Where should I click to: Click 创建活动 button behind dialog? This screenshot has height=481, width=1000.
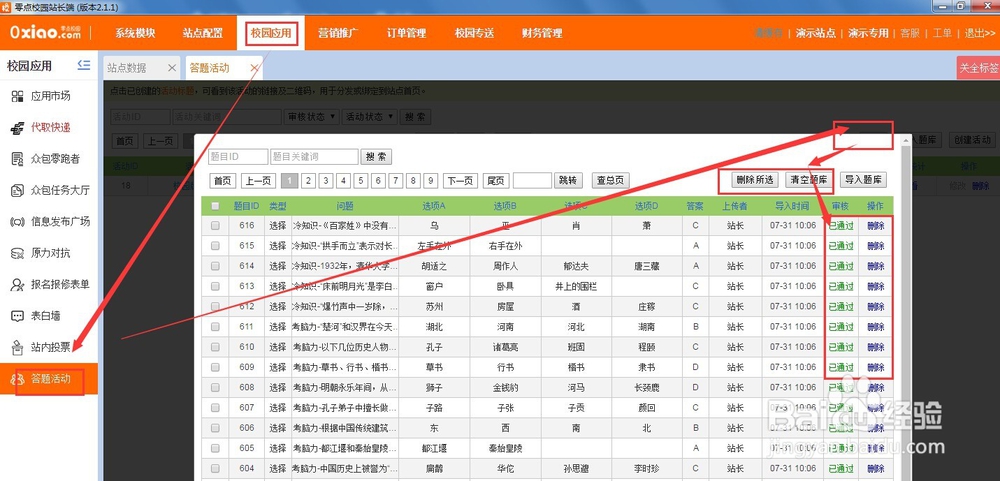click(972, 140)
